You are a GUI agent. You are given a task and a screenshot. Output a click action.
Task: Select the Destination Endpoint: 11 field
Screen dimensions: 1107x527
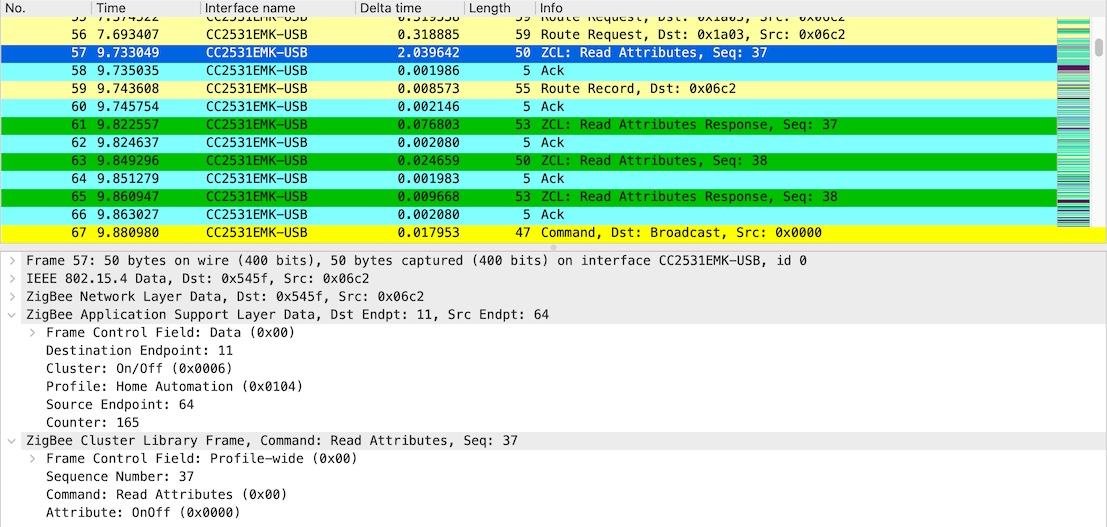139,350
